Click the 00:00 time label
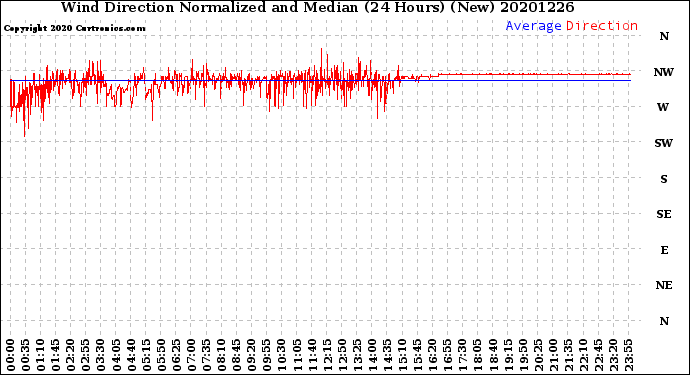 [x=11, y=355]
